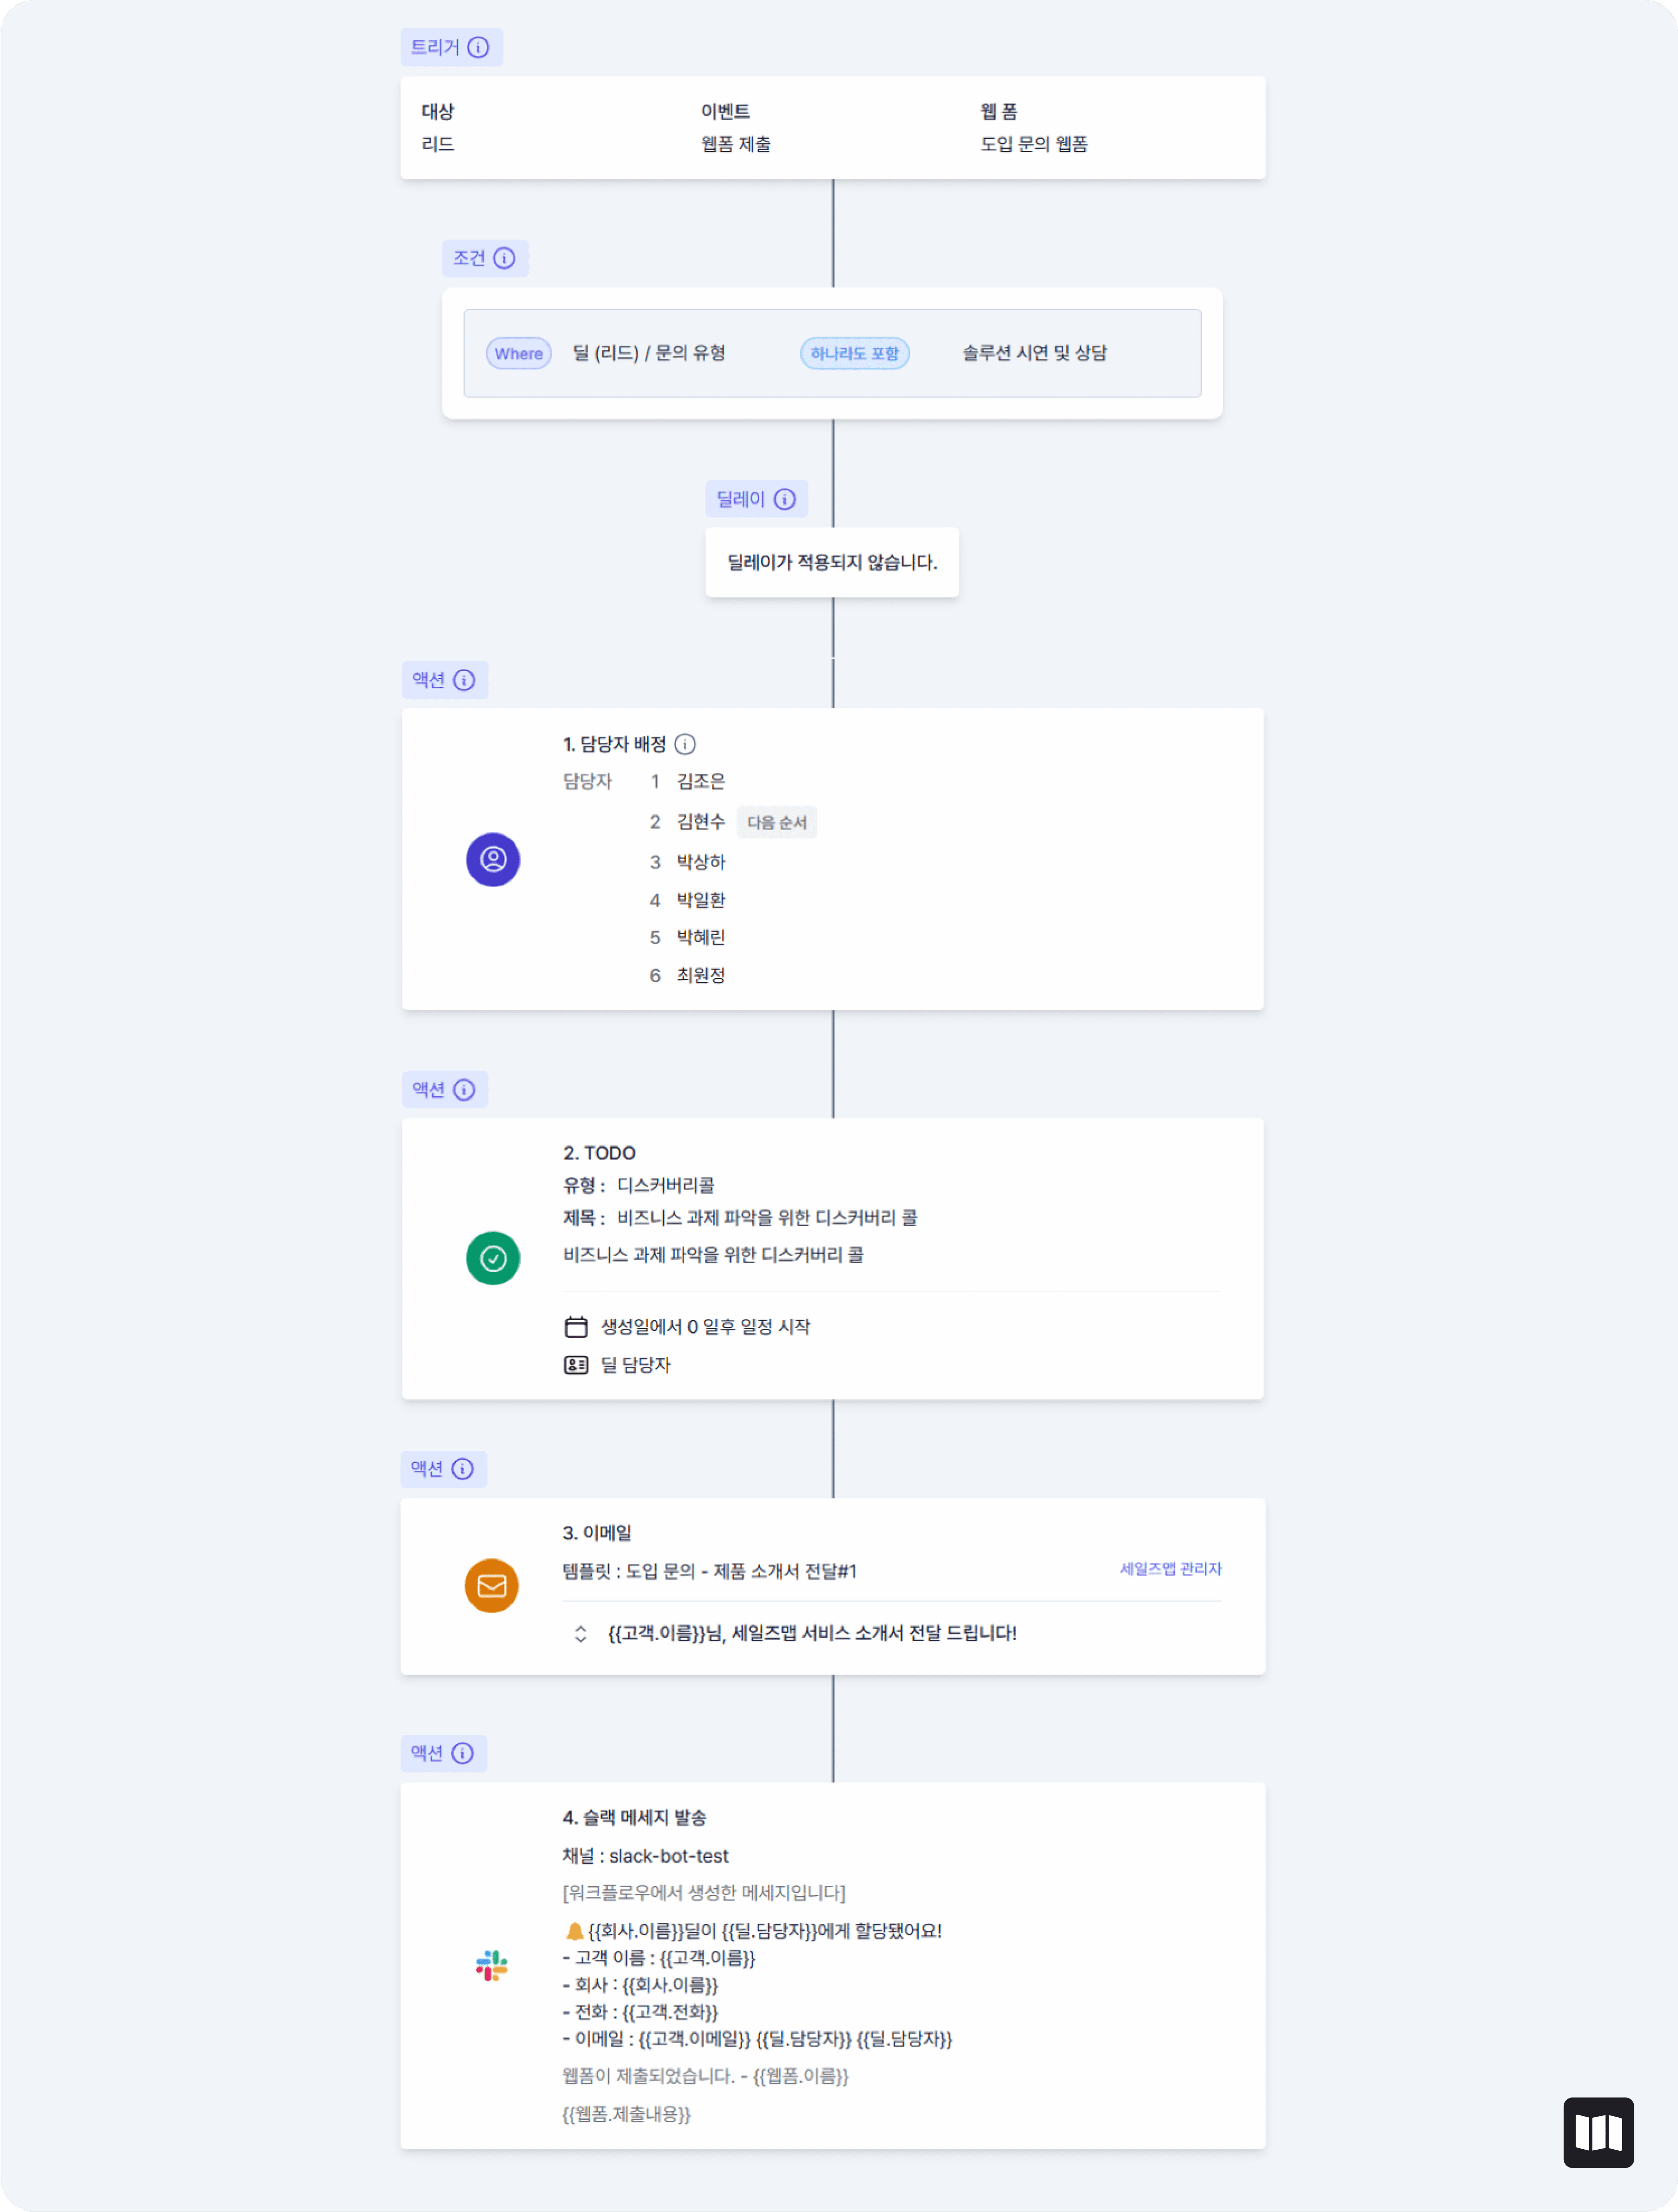Click the - 고객 이름 : {{고객.이름}} line
This screenshot has width=1678, height=2212.
(x=659, y=1958)
